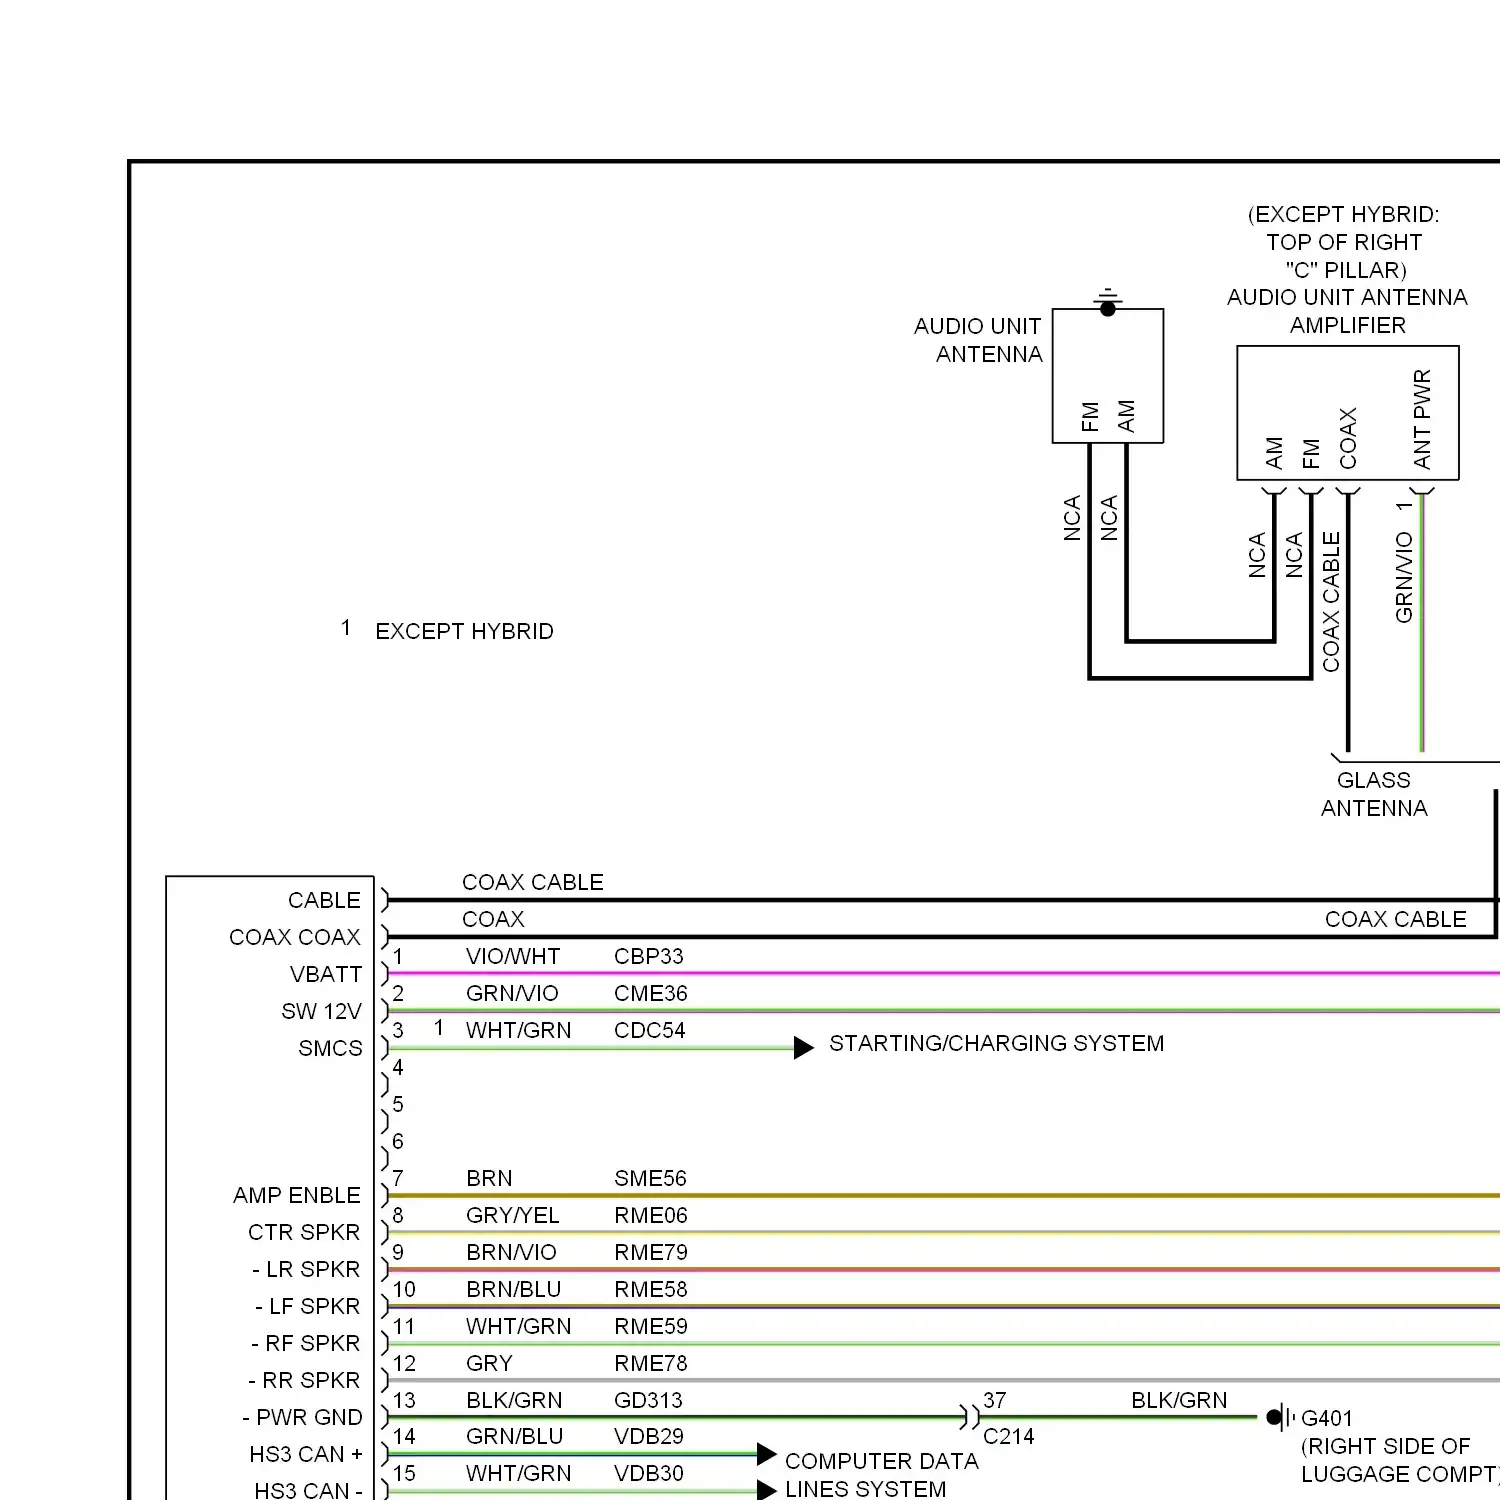Click the CTR SPKR terminal label
The height and width of the screenshot is (1500, 1500).
pyautogui.click(x=304, y=1232)
